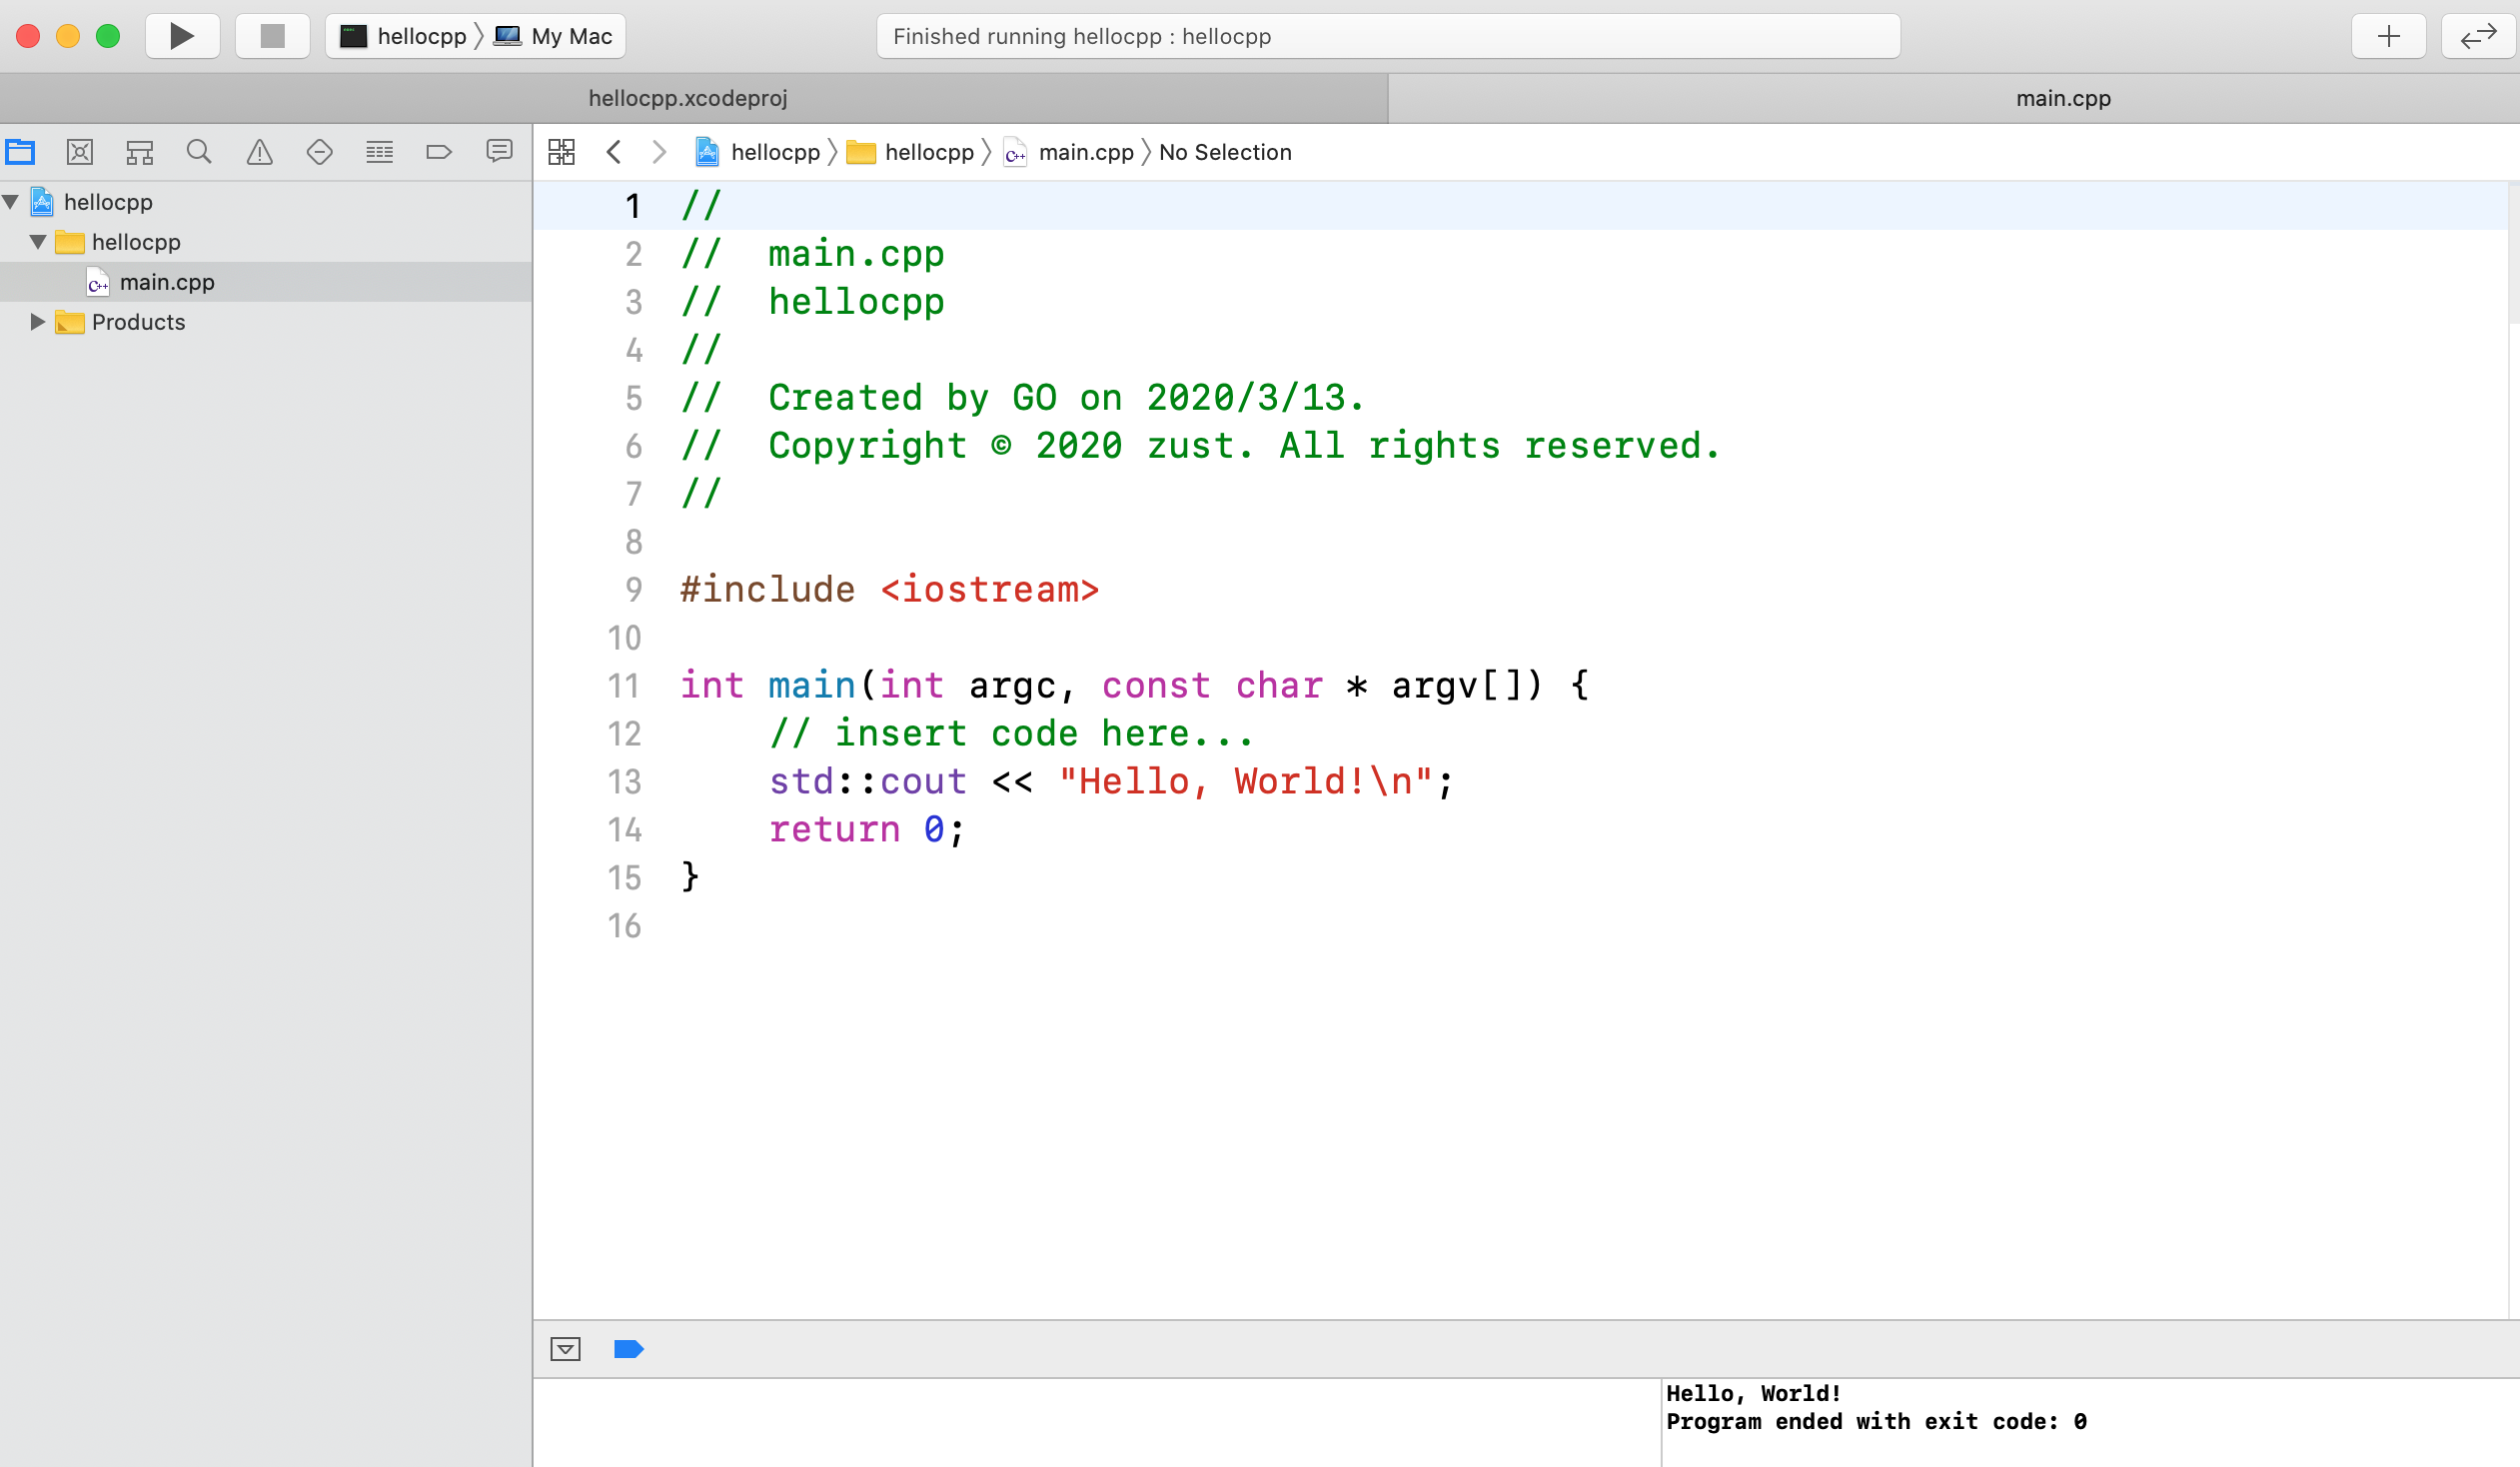The height and width of the screenshot is (1467, 2520).
Task: Hide the debug area with toggle button
Action: click(565, 1349)
